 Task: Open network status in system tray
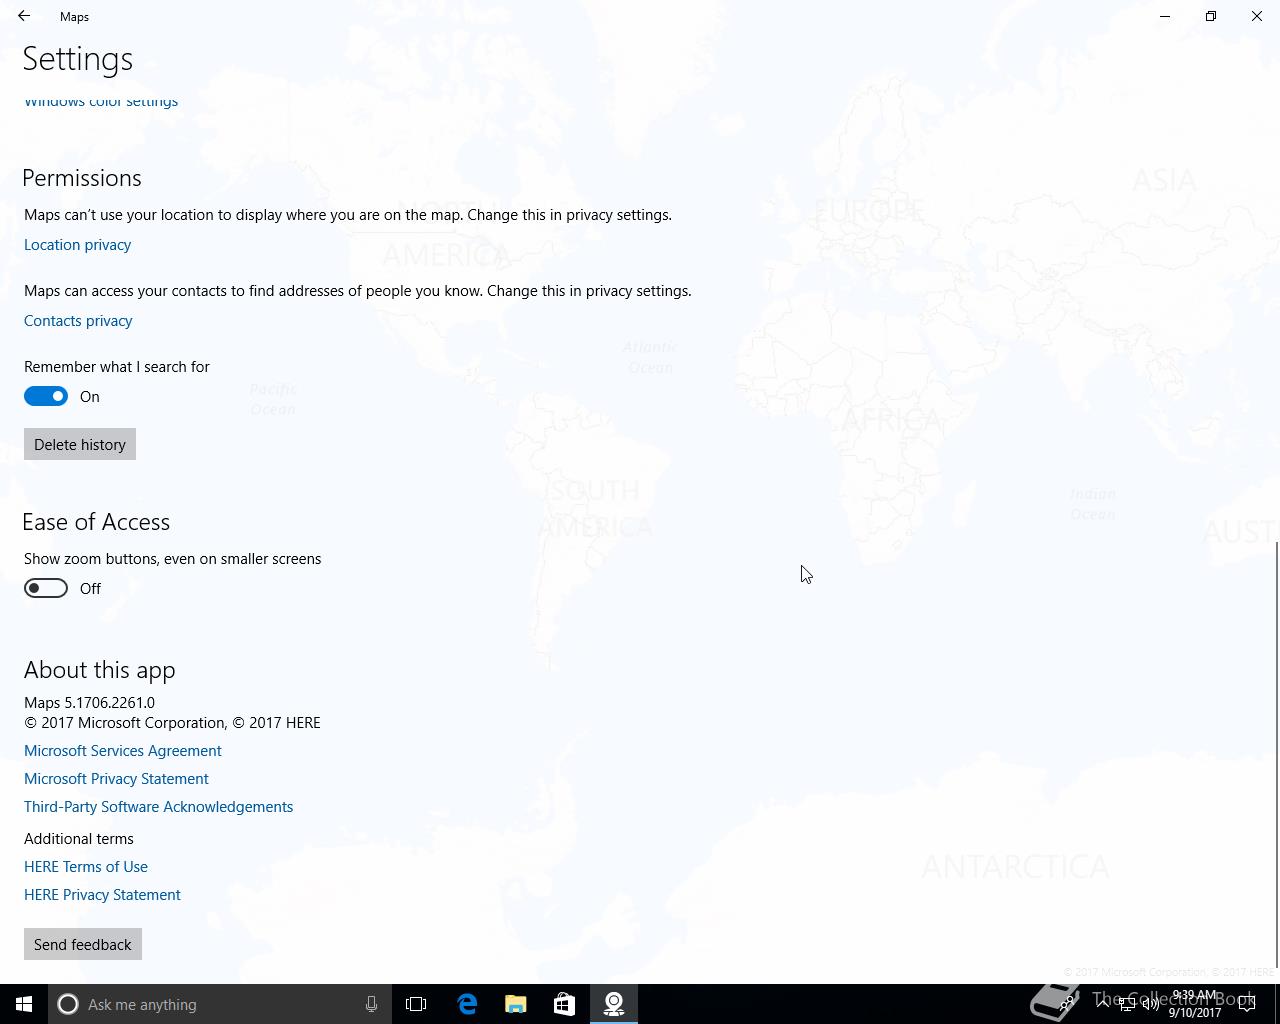click(1126, 1004)
